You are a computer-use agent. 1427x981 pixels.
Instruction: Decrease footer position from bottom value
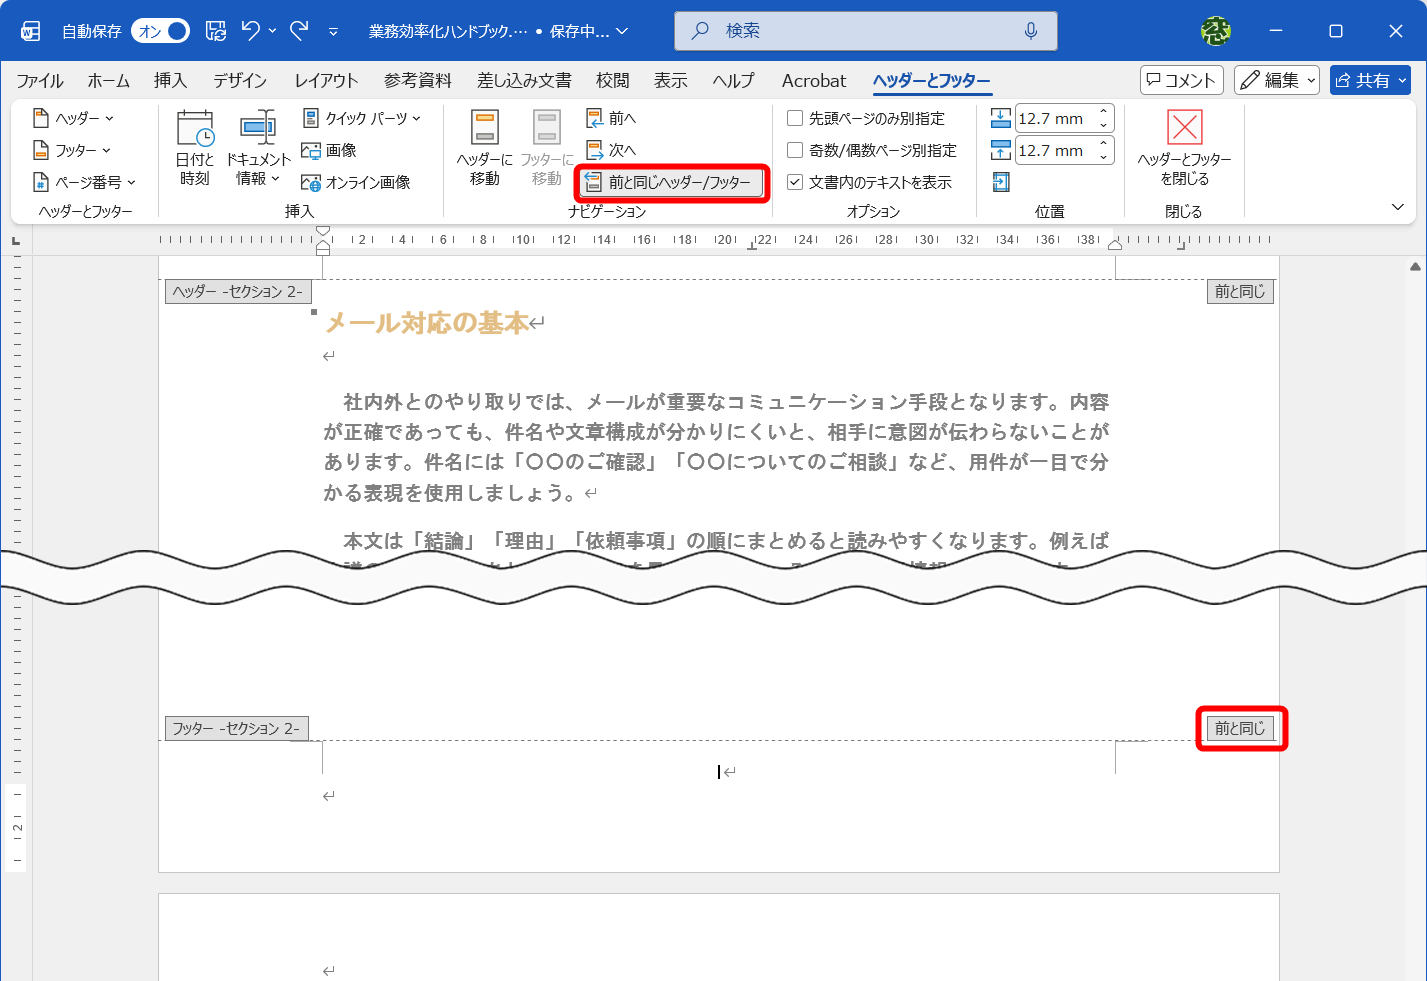(1104, 157)
